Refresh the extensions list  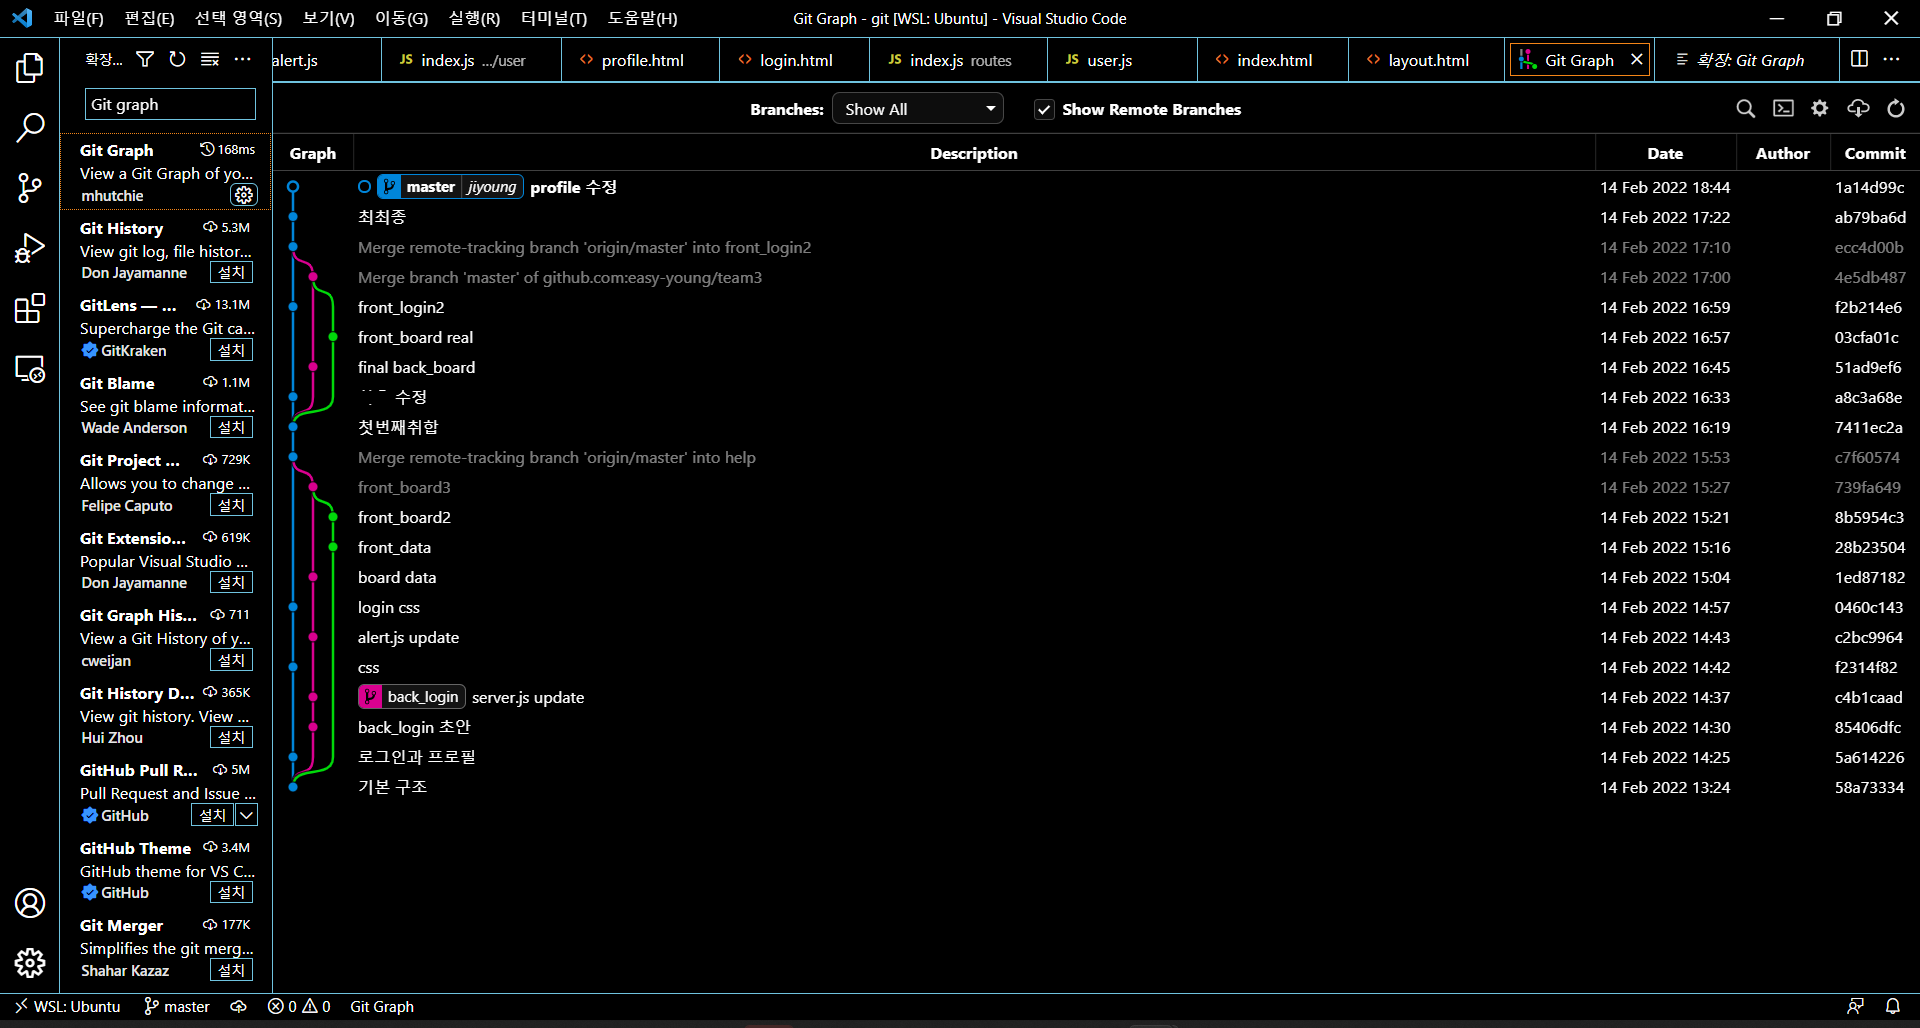click(x=177, y=60)
